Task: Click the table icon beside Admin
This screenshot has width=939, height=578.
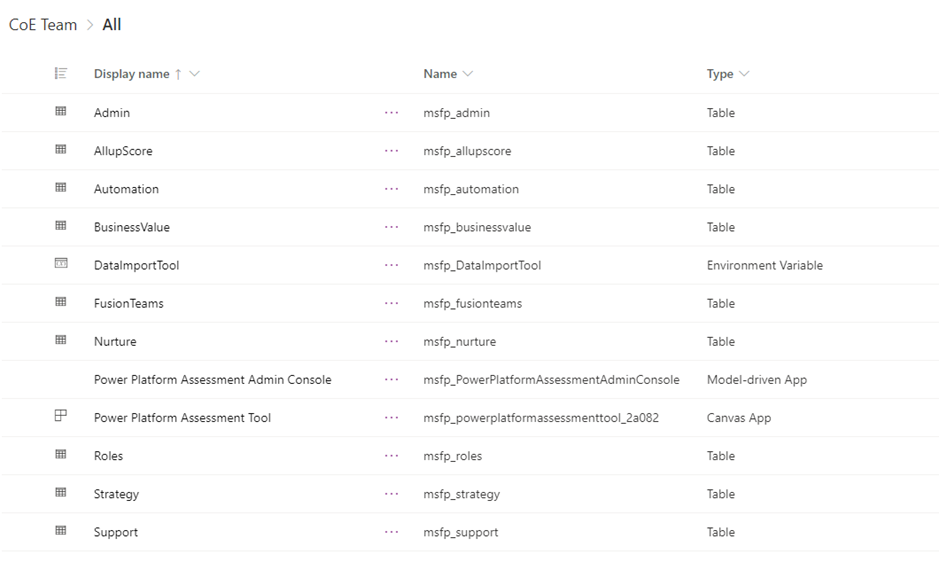Action: [60, 112]
